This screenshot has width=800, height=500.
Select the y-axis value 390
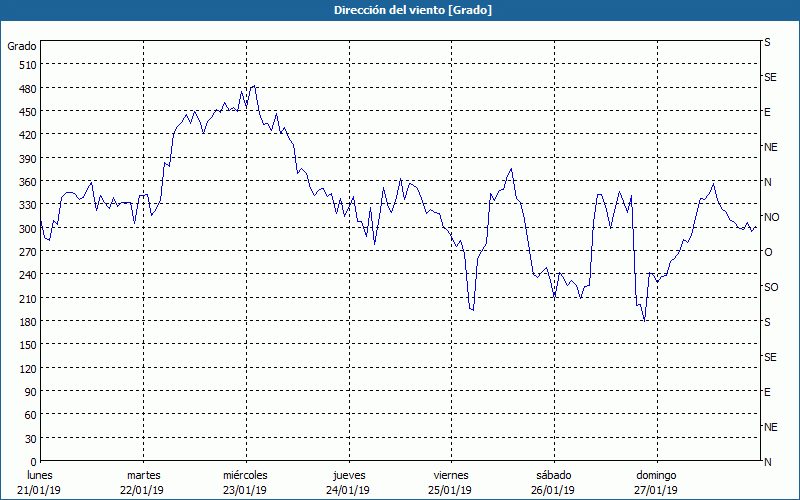point(28,159)
